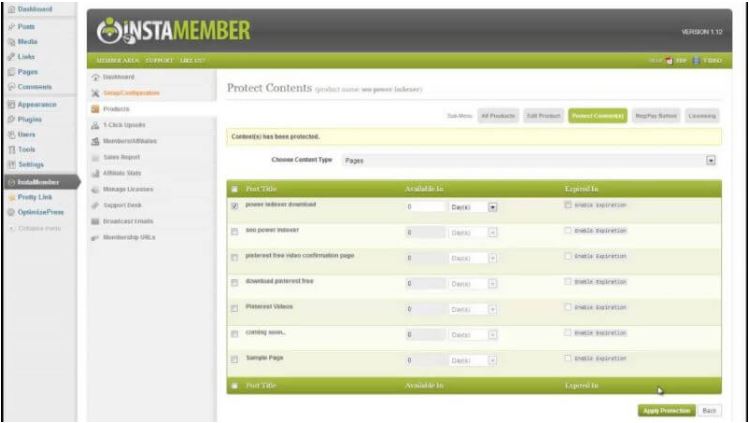The image size is (749, 423).
Task: Switch to the Edit Product sub-menu tab
Action: [x=543, y=116]
